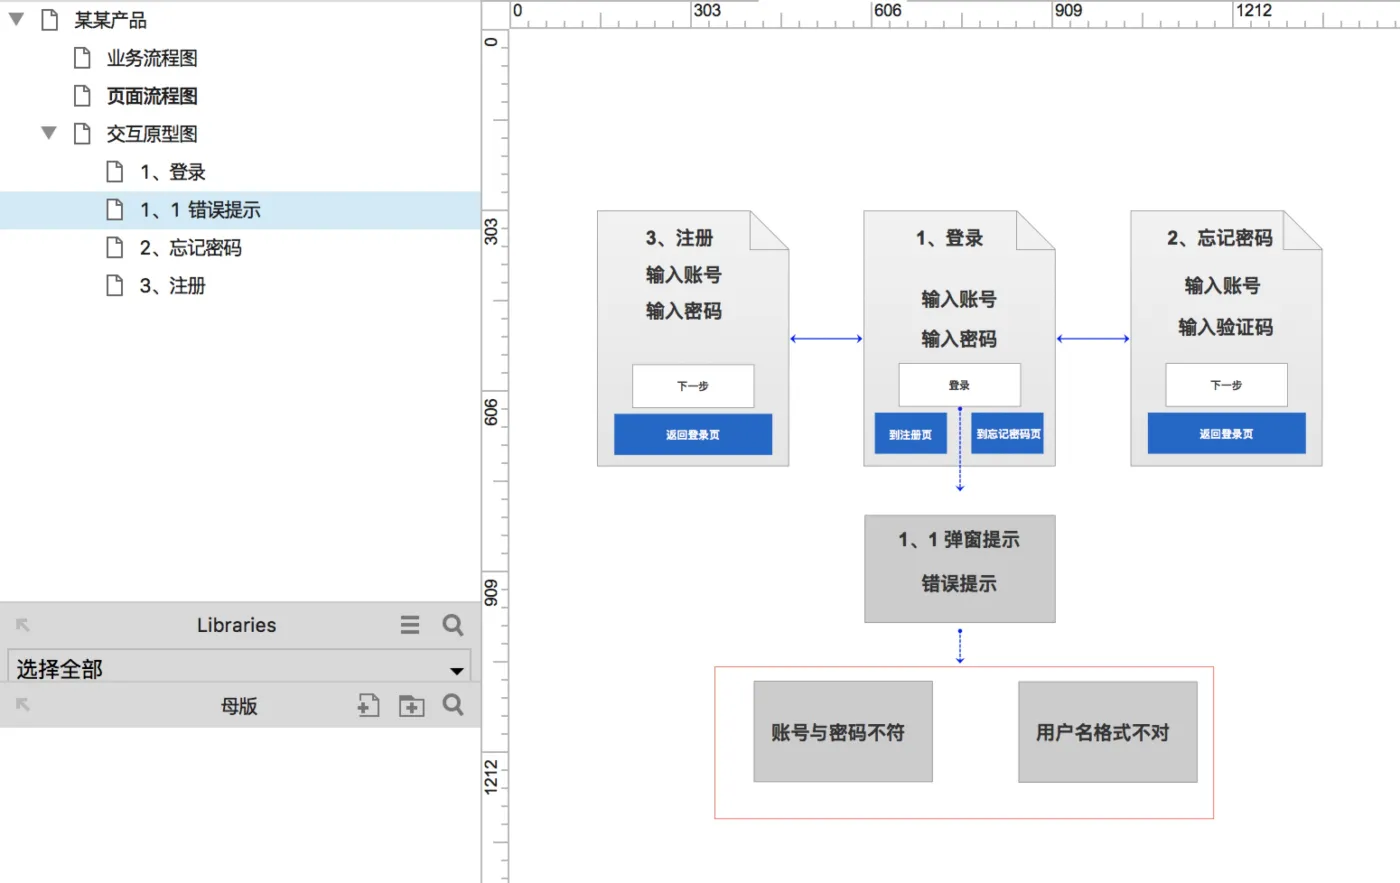This screenshot has width=1400, height=883.
Task: Open the 1、登录 page in tree
Action: [172, 172]
